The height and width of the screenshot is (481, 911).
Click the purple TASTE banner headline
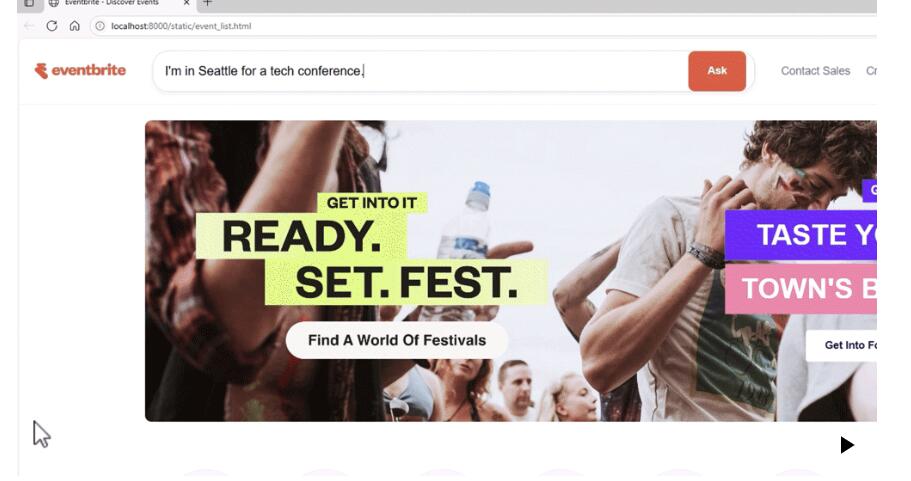(x=801, y=235)
